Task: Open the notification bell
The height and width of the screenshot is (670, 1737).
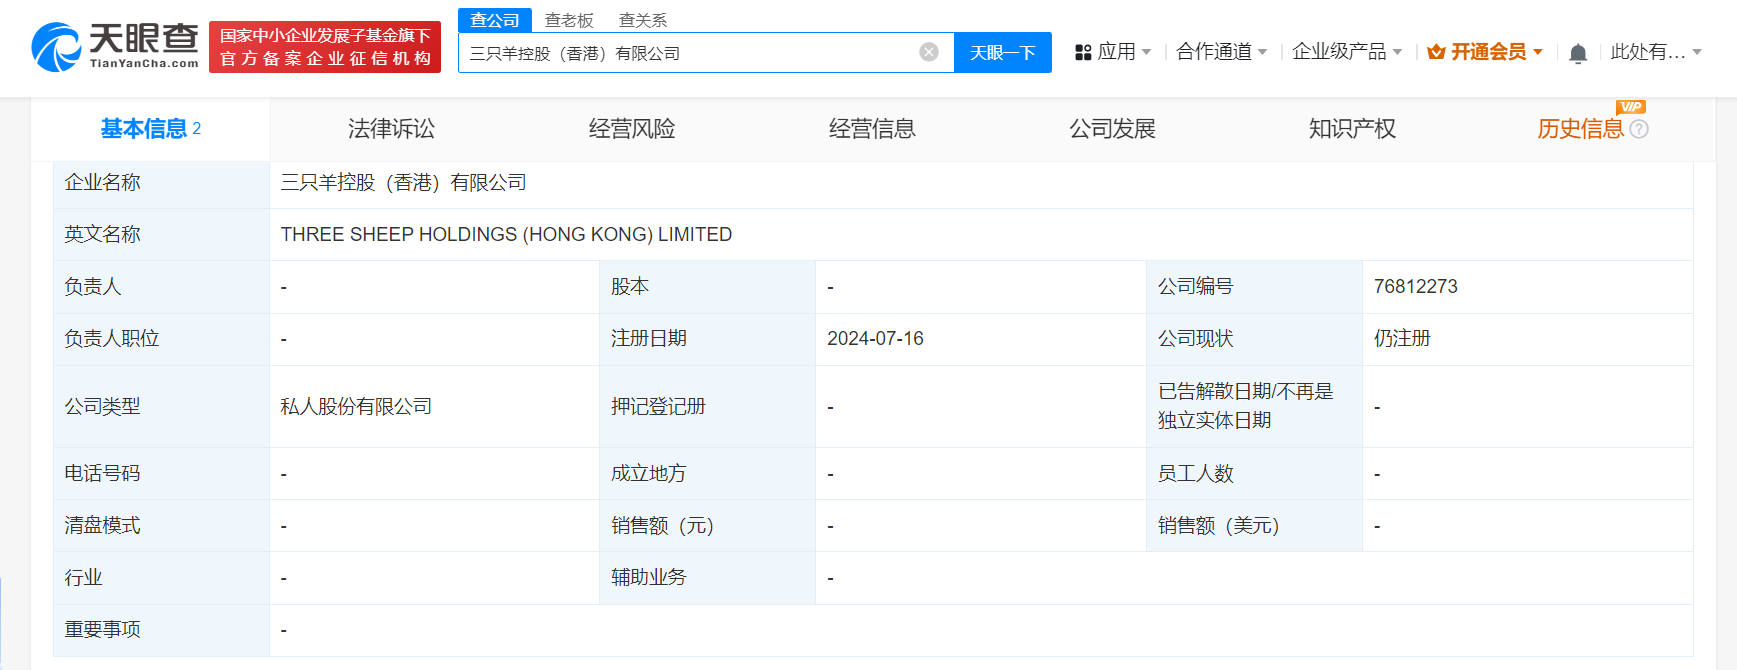Action: point(1578,53)
